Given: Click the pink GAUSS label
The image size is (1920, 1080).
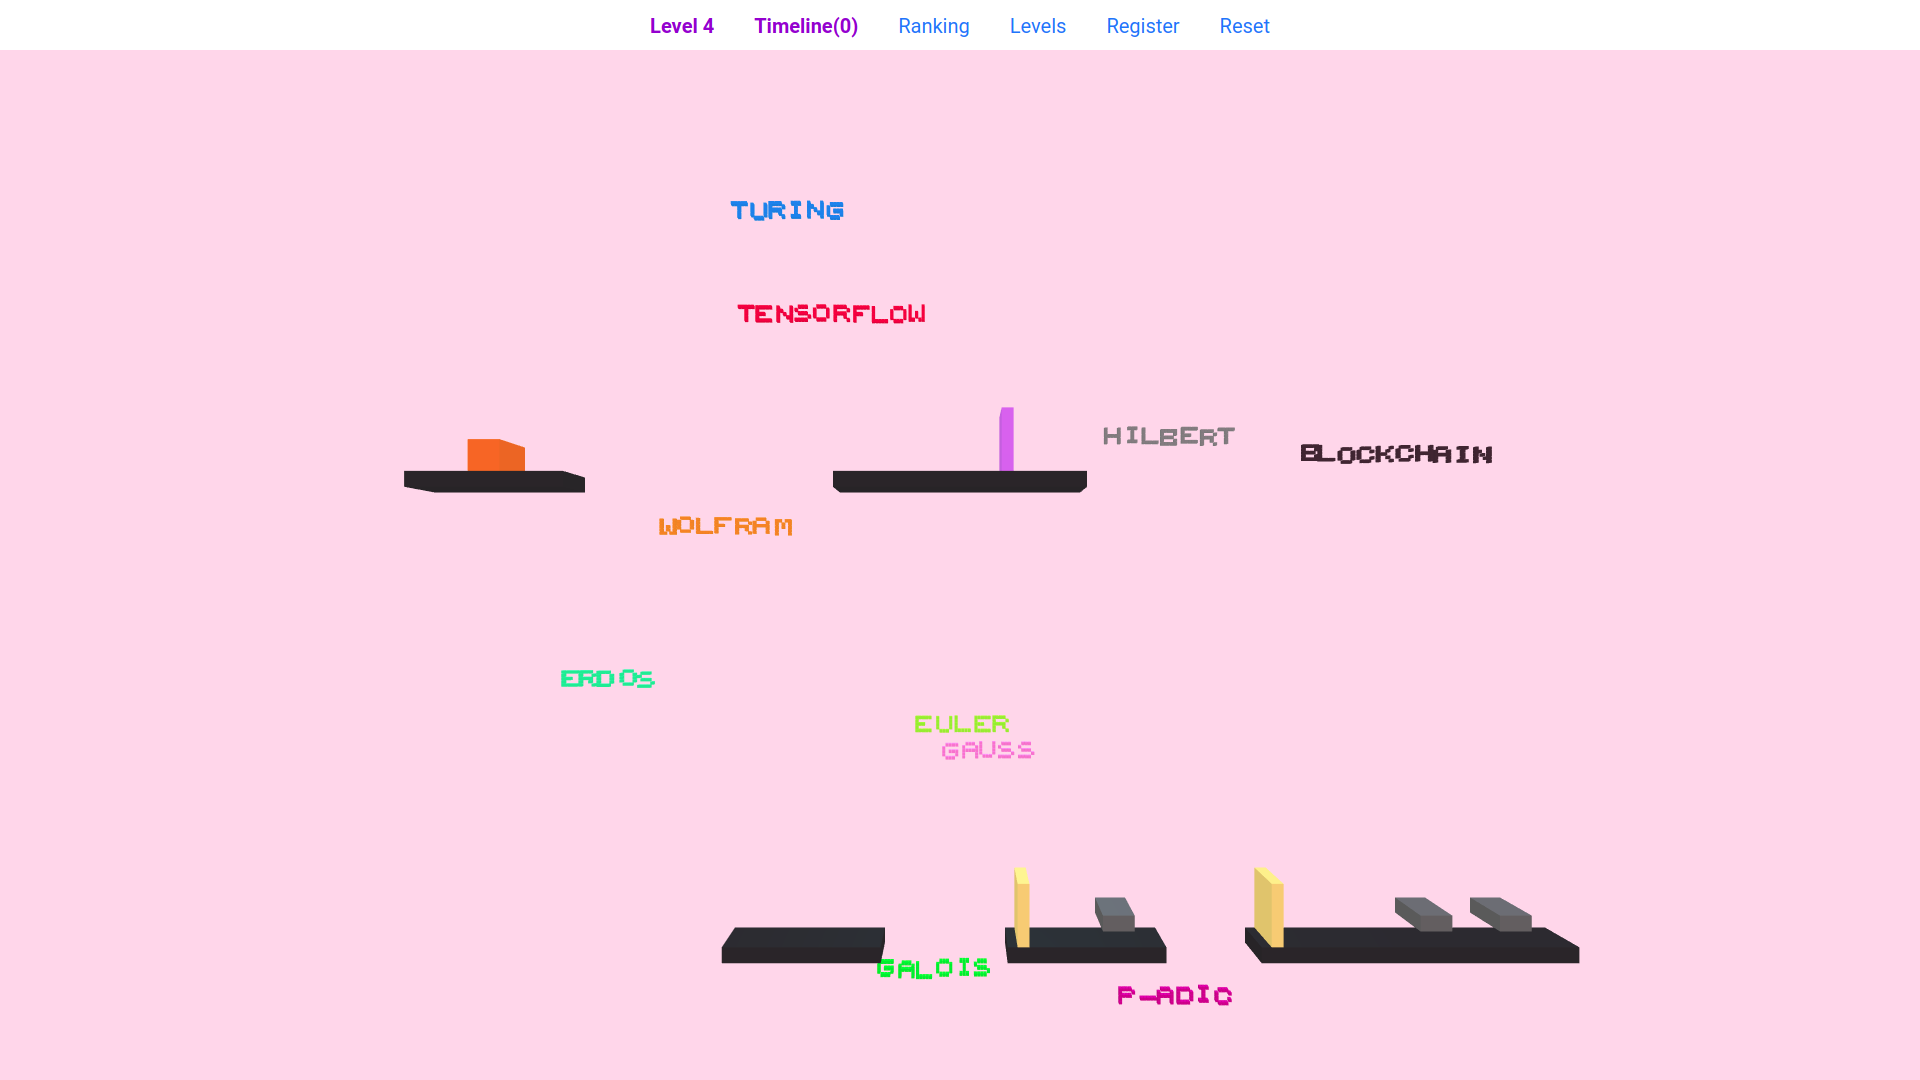Looking at the screenshot, I should 987,750.
